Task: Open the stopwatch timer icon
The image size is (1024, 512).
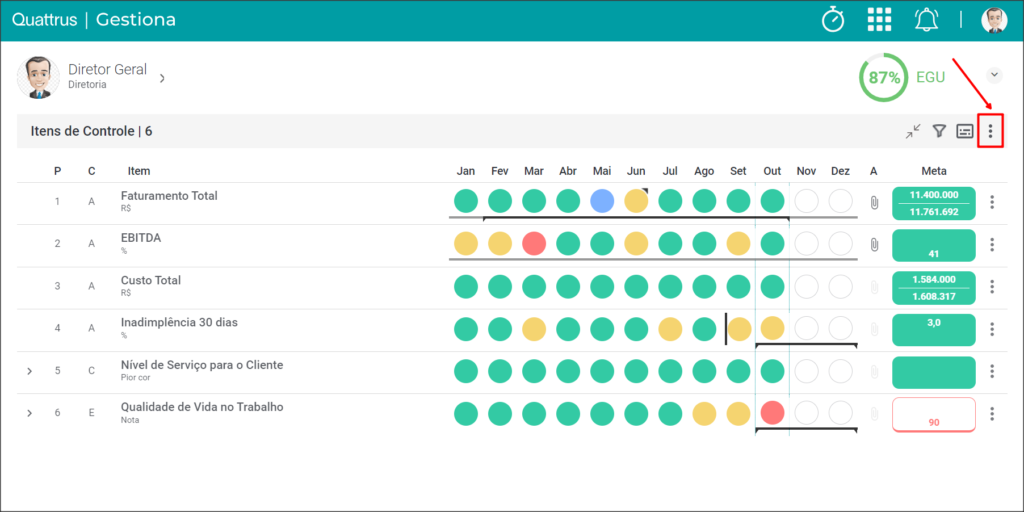Action: (833, 20)
